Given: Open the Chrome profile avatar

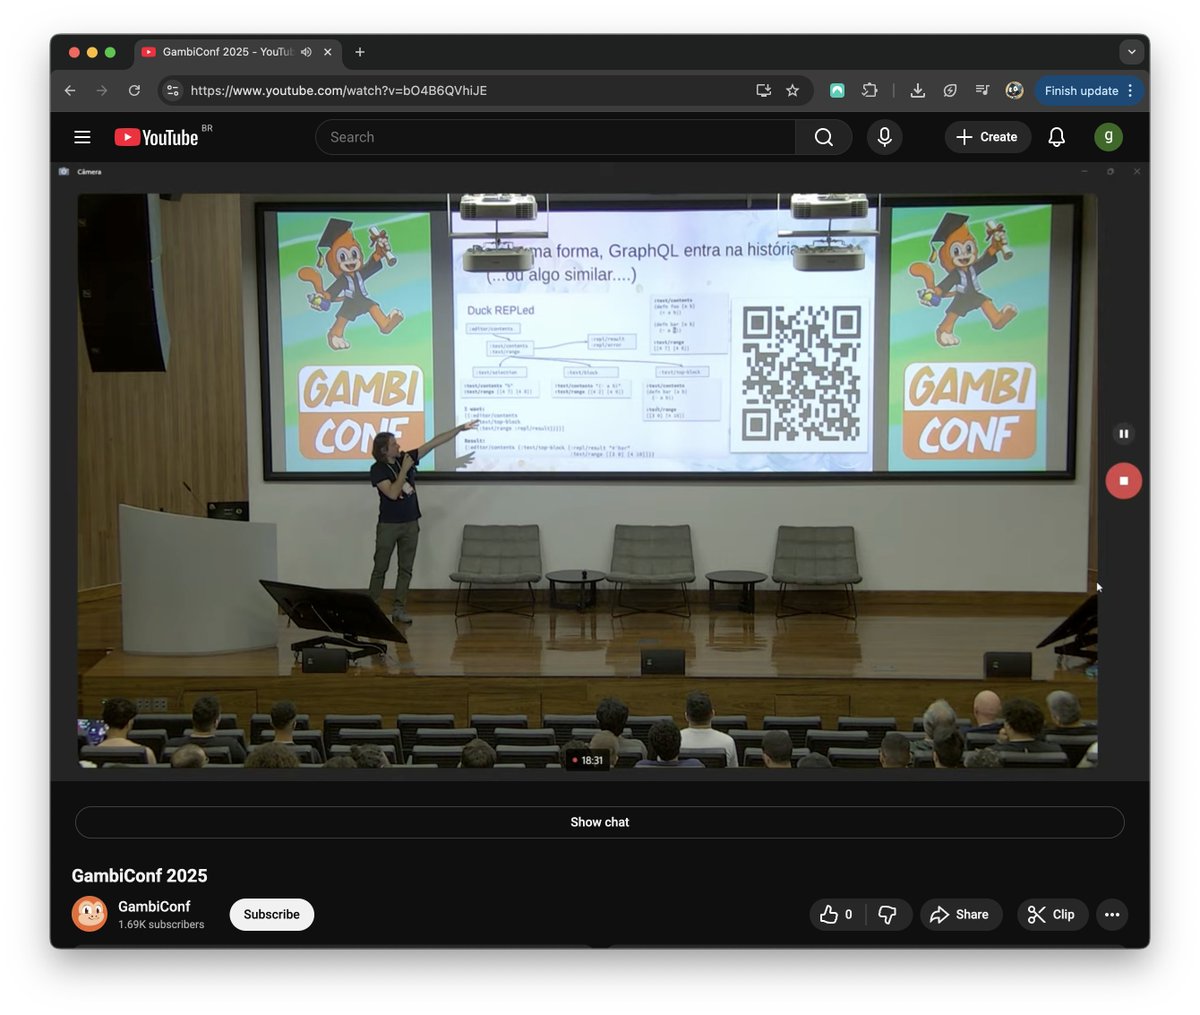Looking at the screenshot, I should click(x=1014, y=90).
